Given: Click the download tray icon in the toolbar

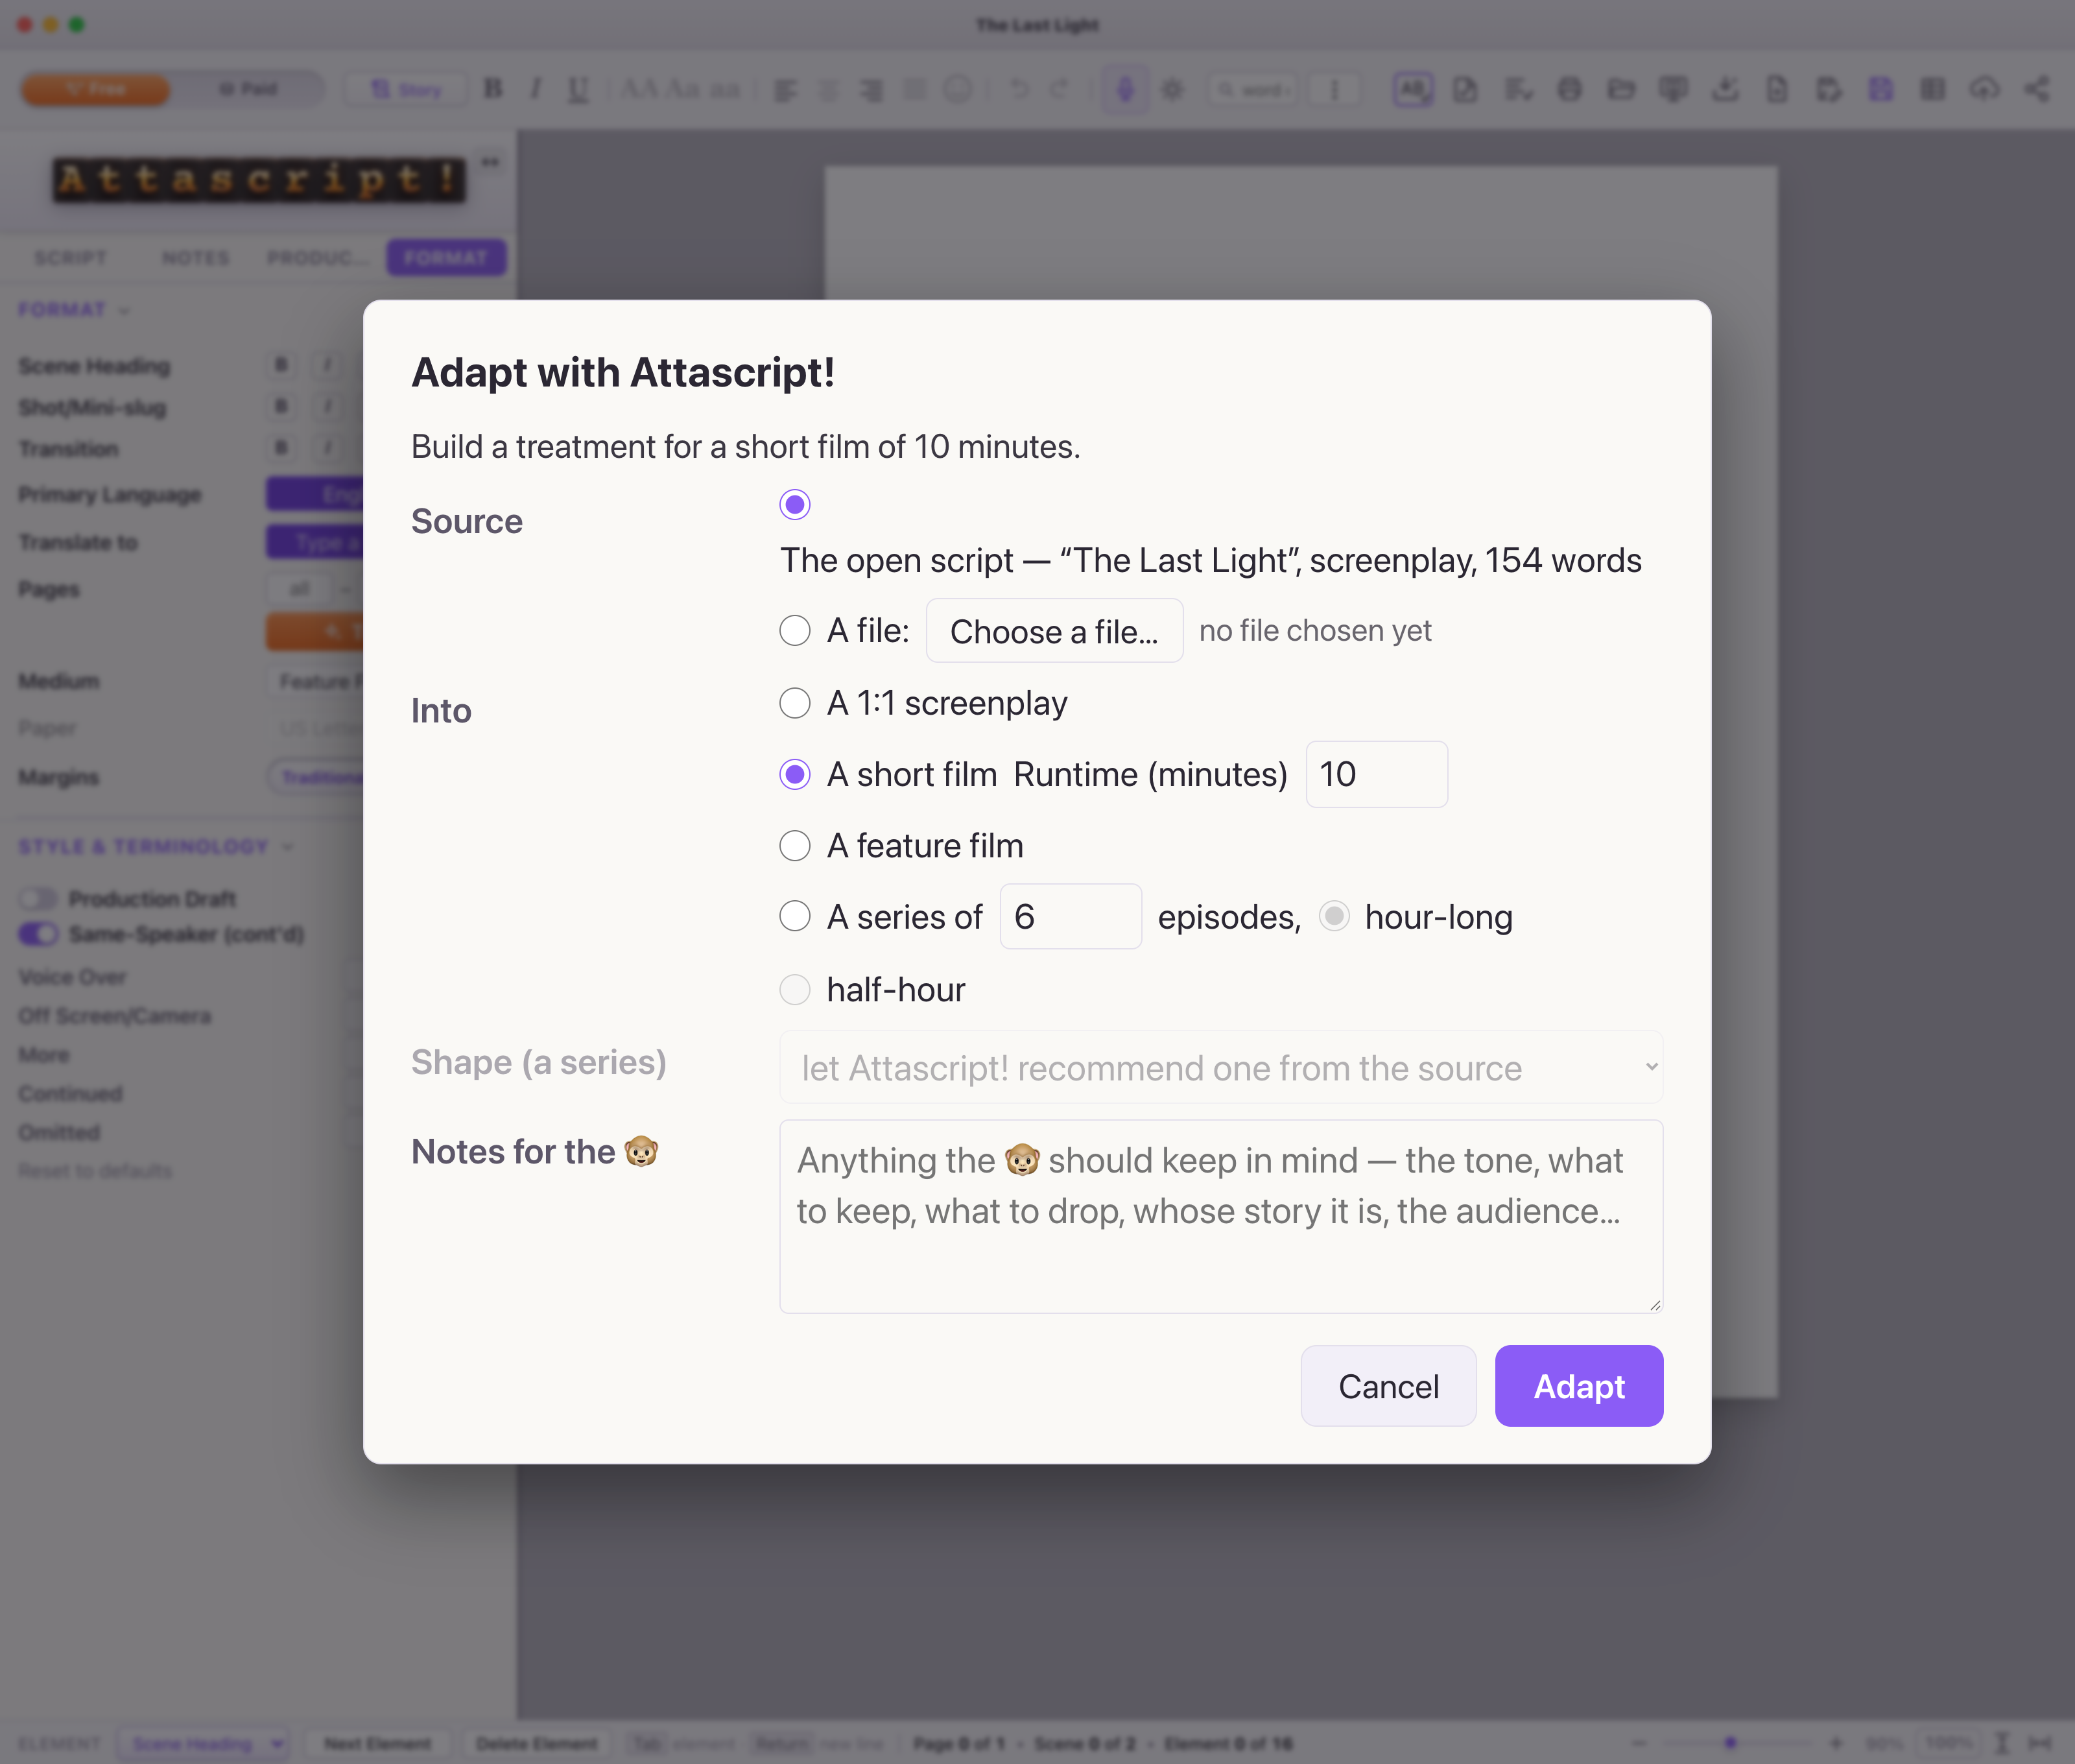Looking at the screenshot, I should tap(1725, 89).
